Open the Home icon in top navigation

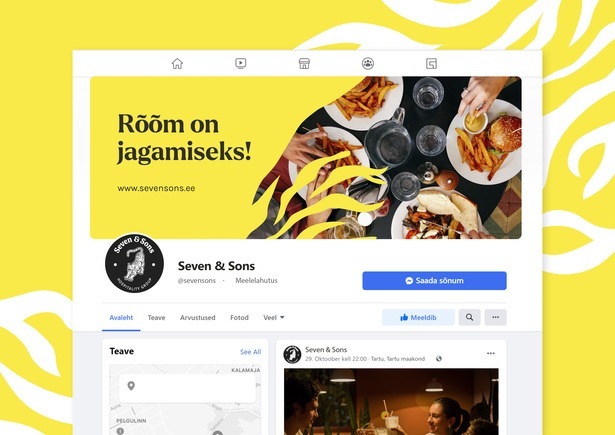coord(177,64)
